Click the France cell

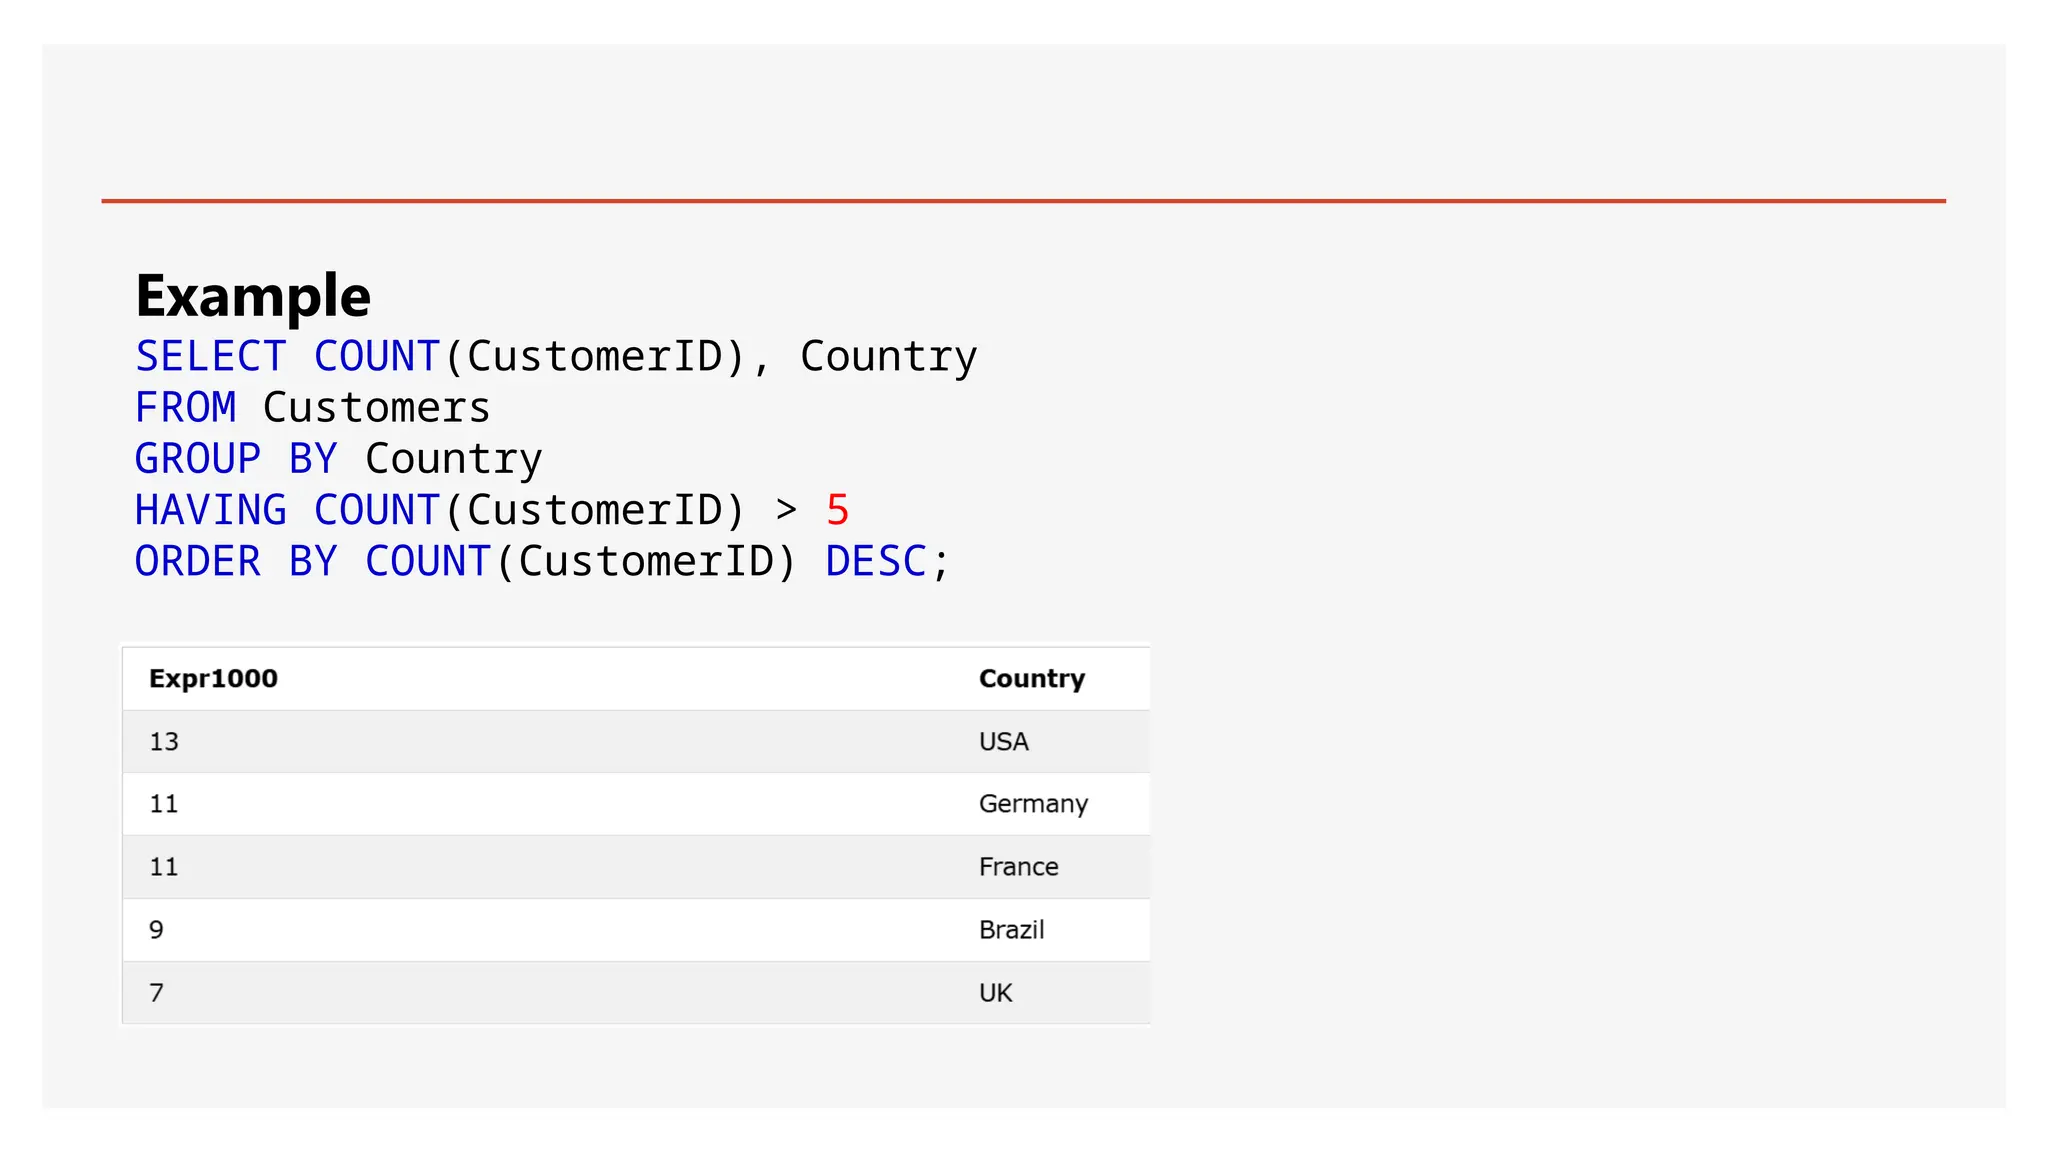(x=1018, y=867)
